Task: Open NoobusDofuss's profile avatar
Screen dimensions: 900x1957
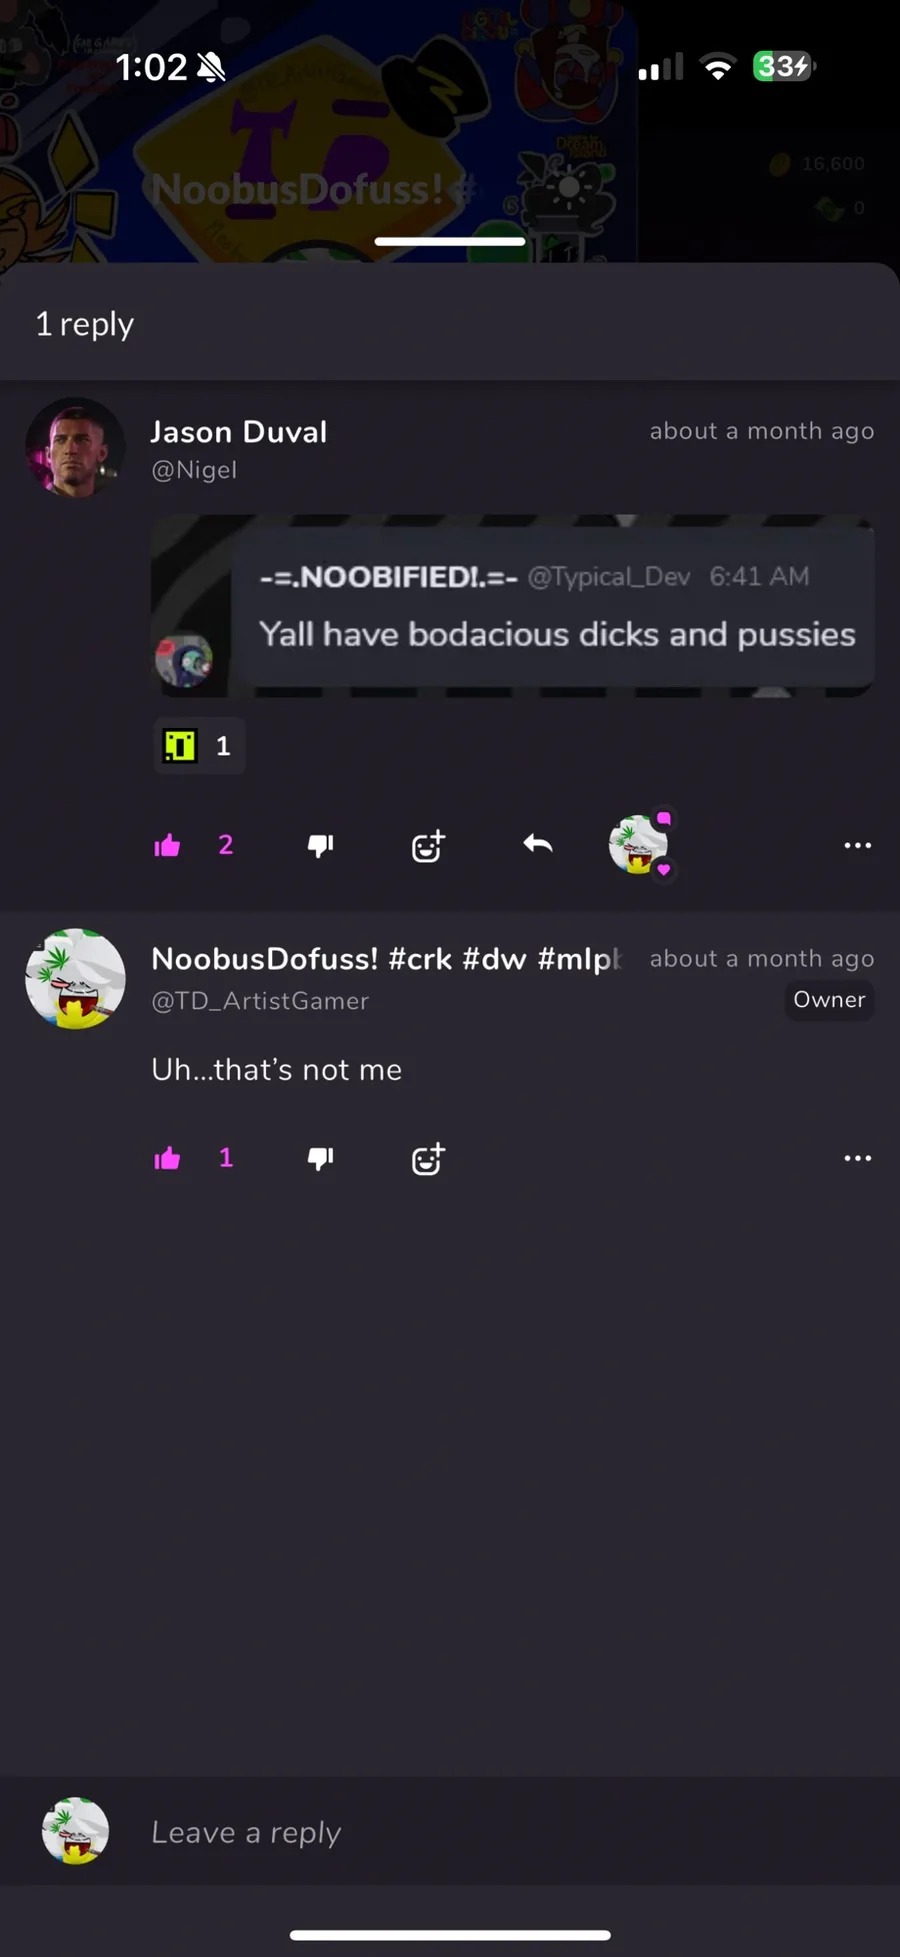Action: click(x=75, y=978)
